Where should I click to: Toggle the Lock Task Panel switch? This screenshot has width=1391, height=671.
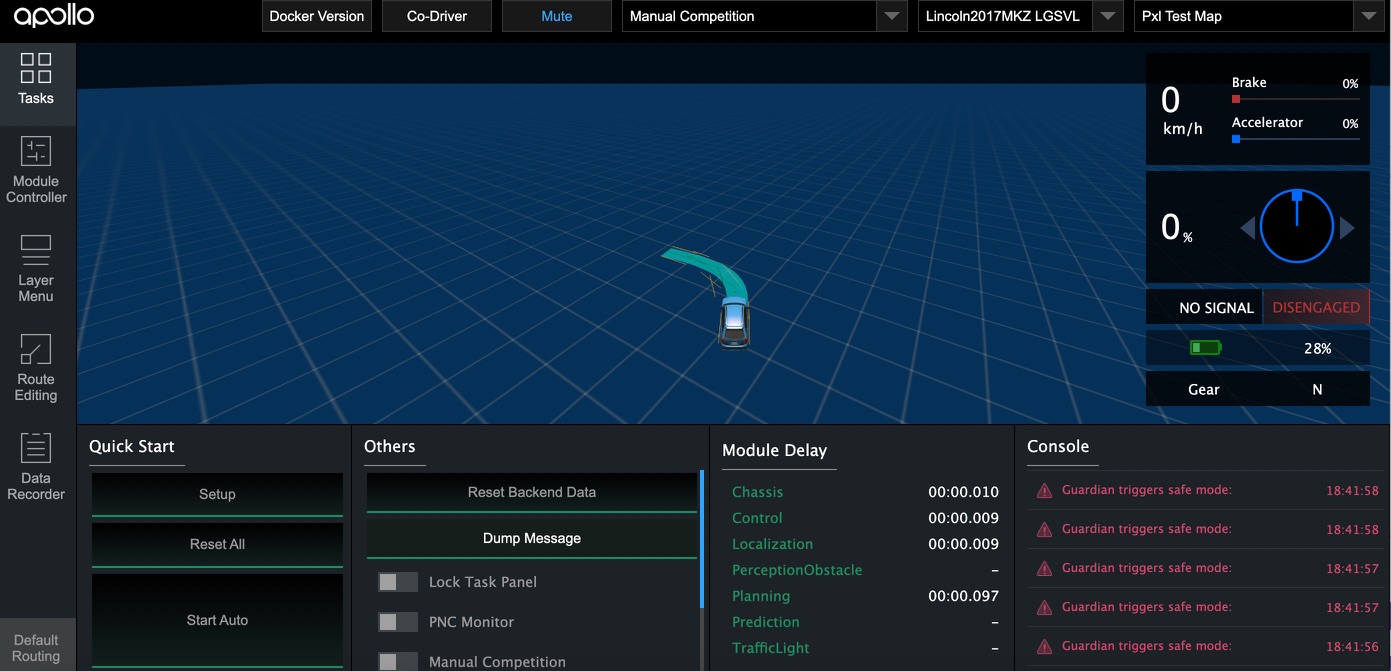tap(397, 582)
